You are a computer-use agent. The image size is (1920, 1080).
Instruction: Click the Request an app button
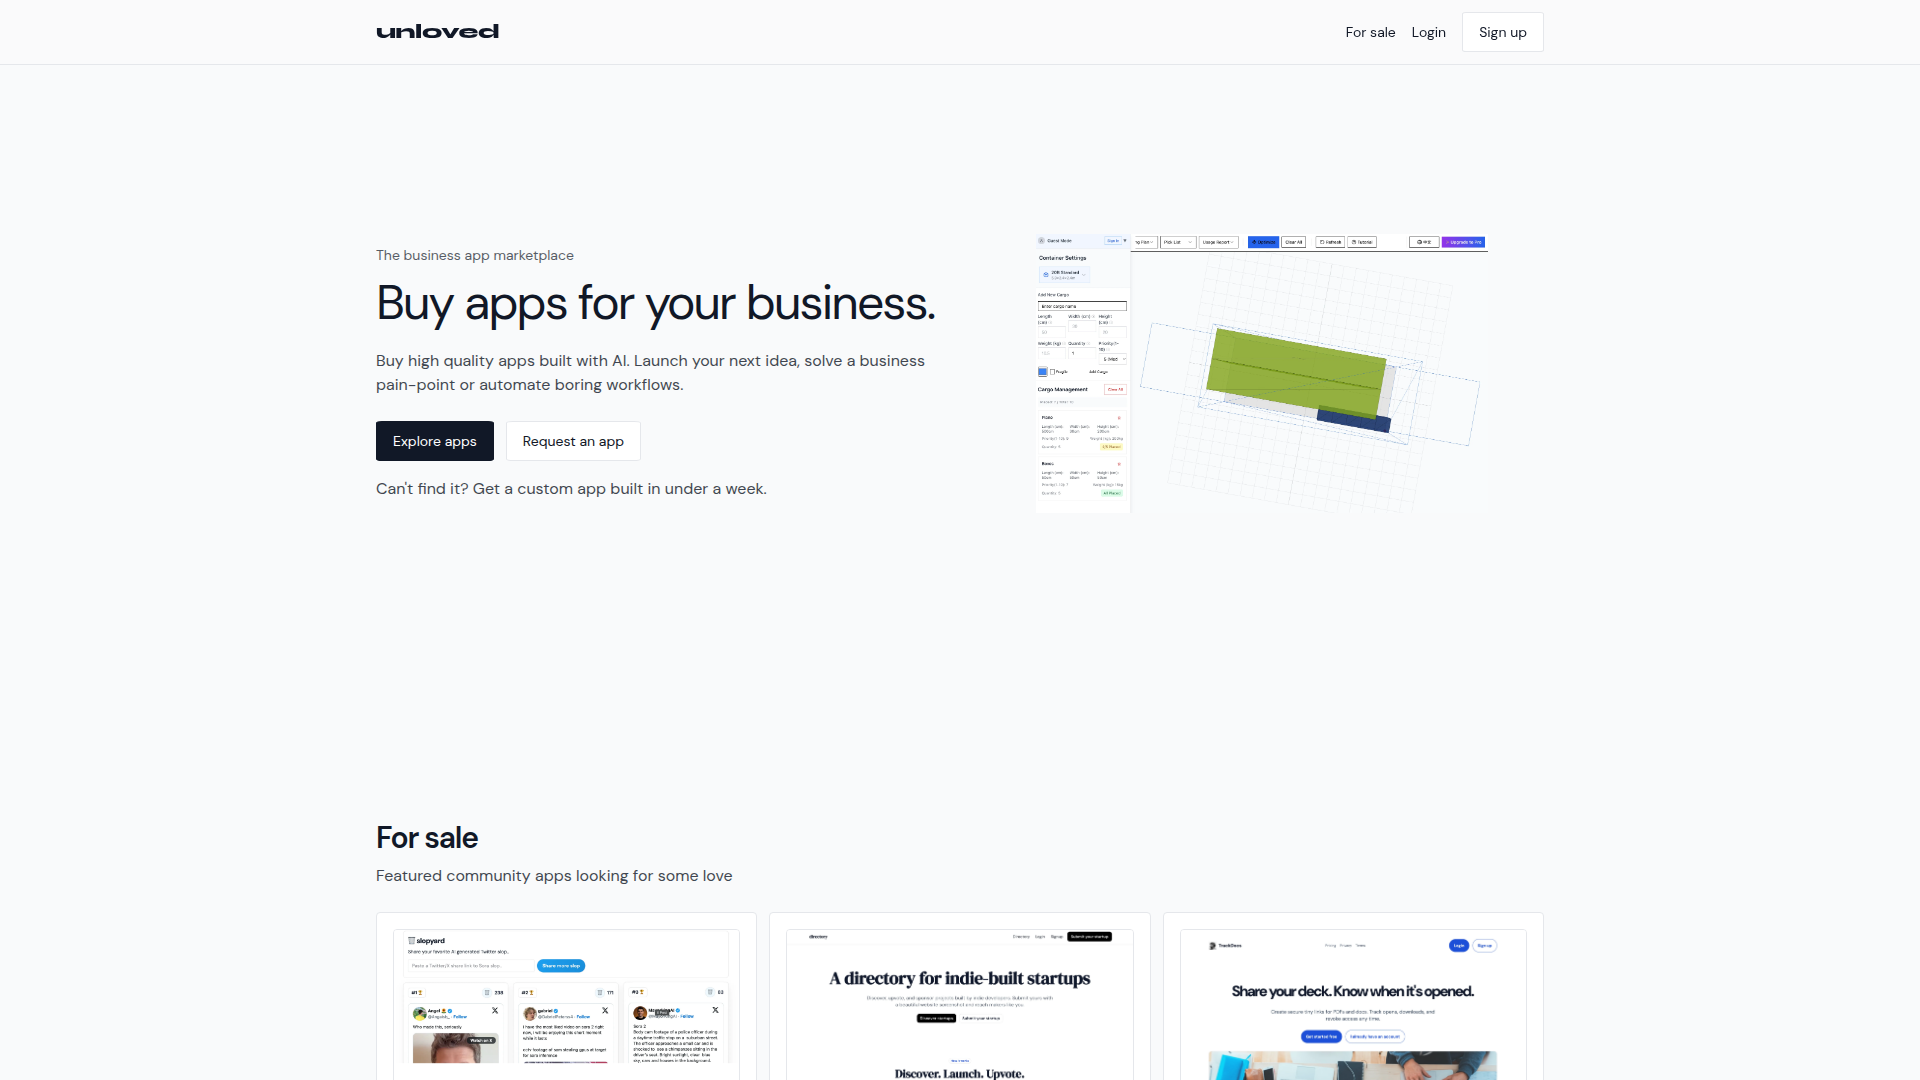coord(573,441)
